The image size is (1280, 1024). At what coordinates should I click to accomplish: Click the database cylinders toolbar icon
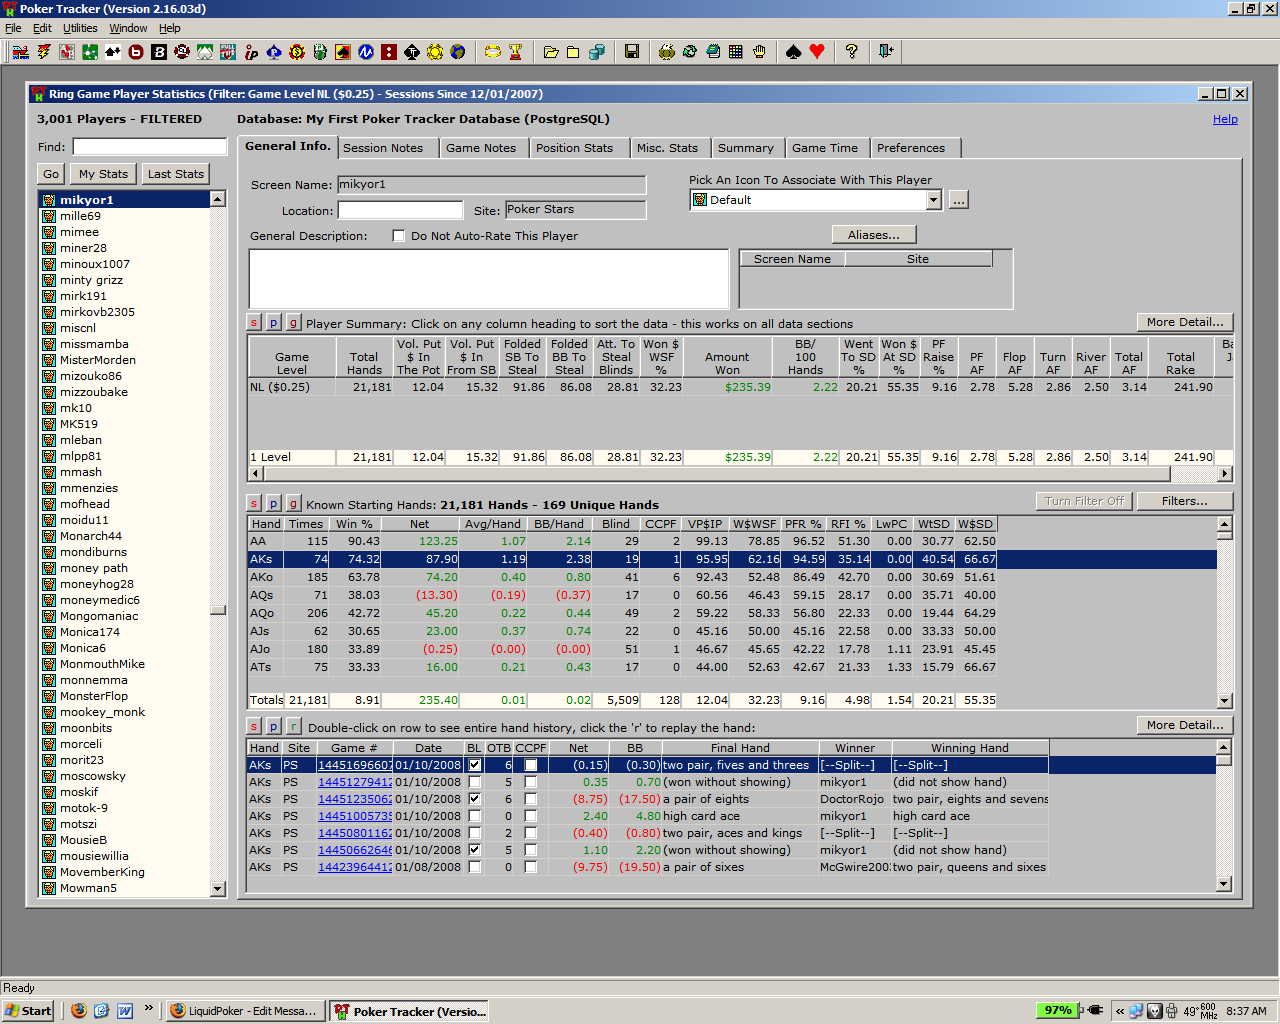[597, 51]
